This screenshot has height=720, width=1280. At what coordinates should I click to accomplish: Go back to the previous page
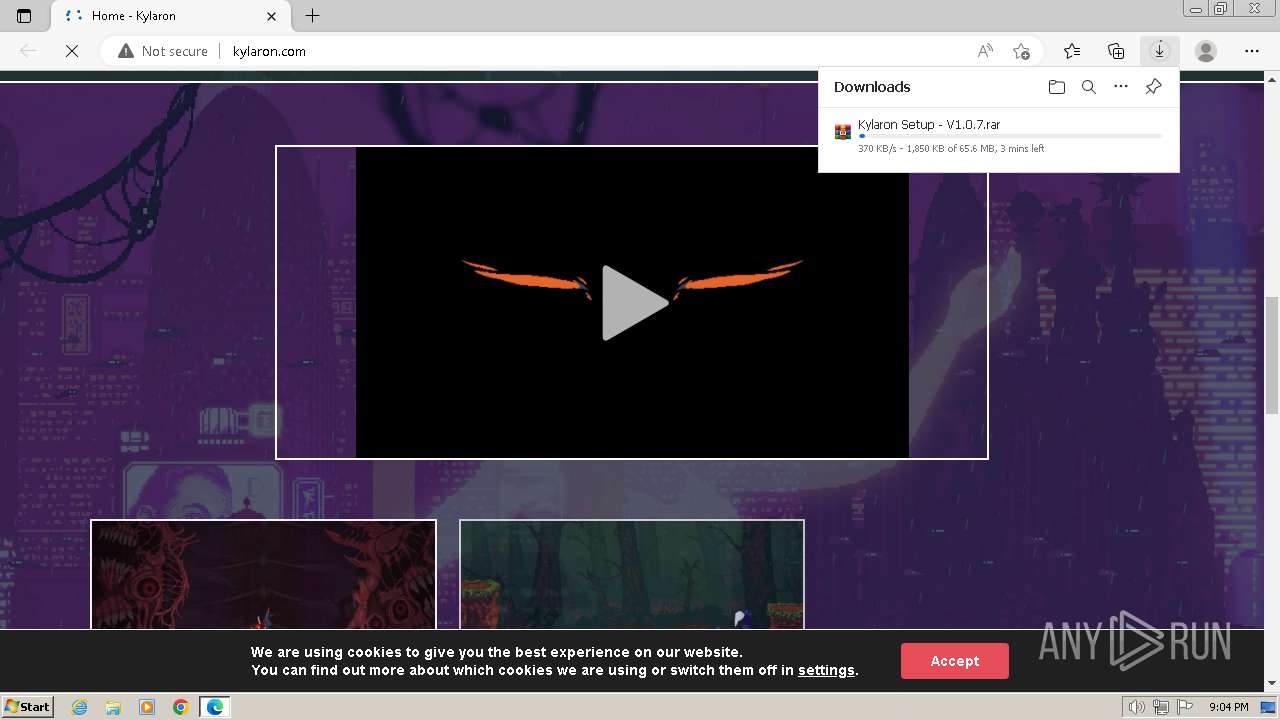(28, 51)
